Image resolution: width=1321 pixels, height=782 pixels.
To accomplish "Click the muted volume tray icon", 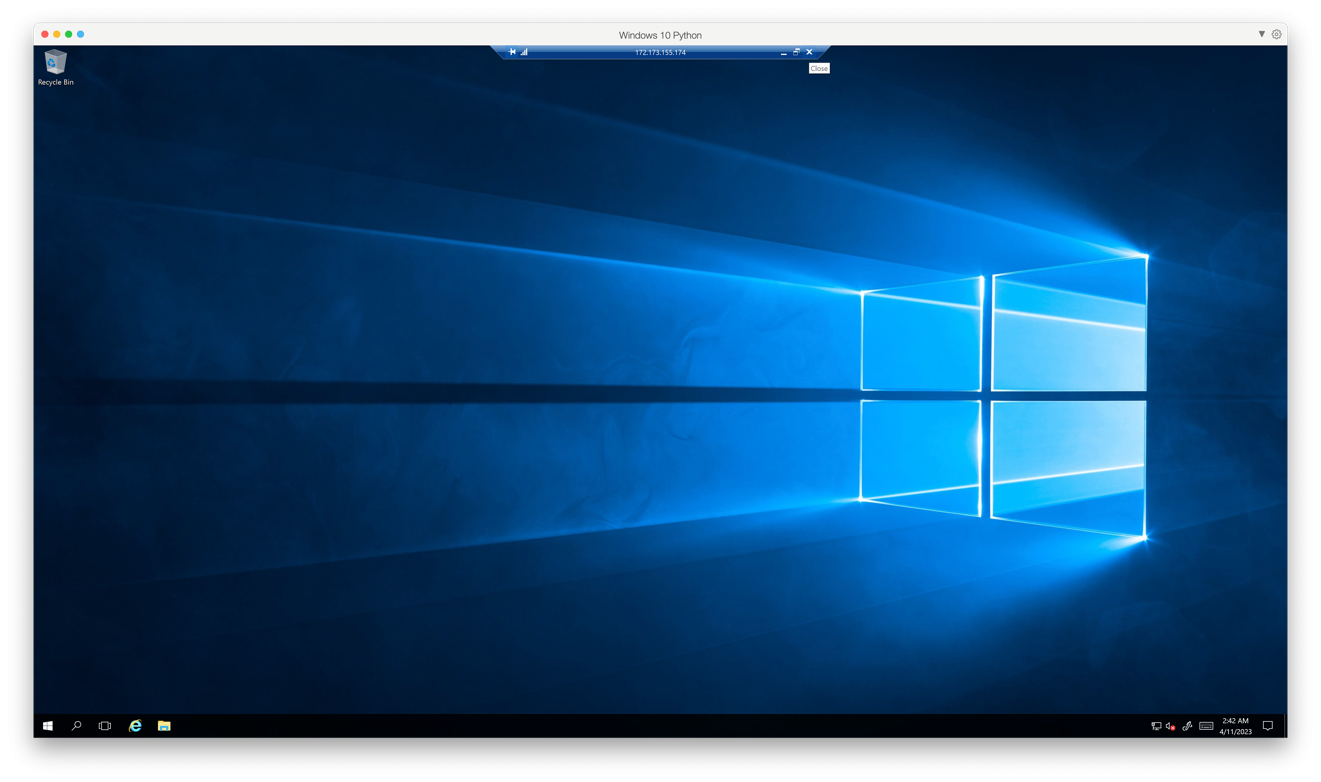I will click(x=1171, y=726).
